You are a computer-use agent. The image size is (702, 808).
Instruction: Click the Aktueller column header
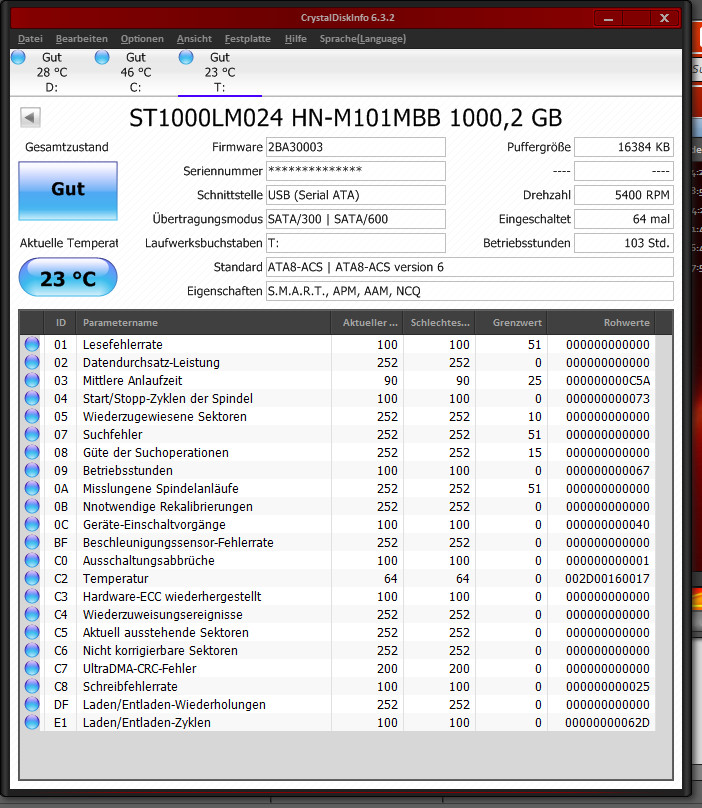tap(366, 323)
